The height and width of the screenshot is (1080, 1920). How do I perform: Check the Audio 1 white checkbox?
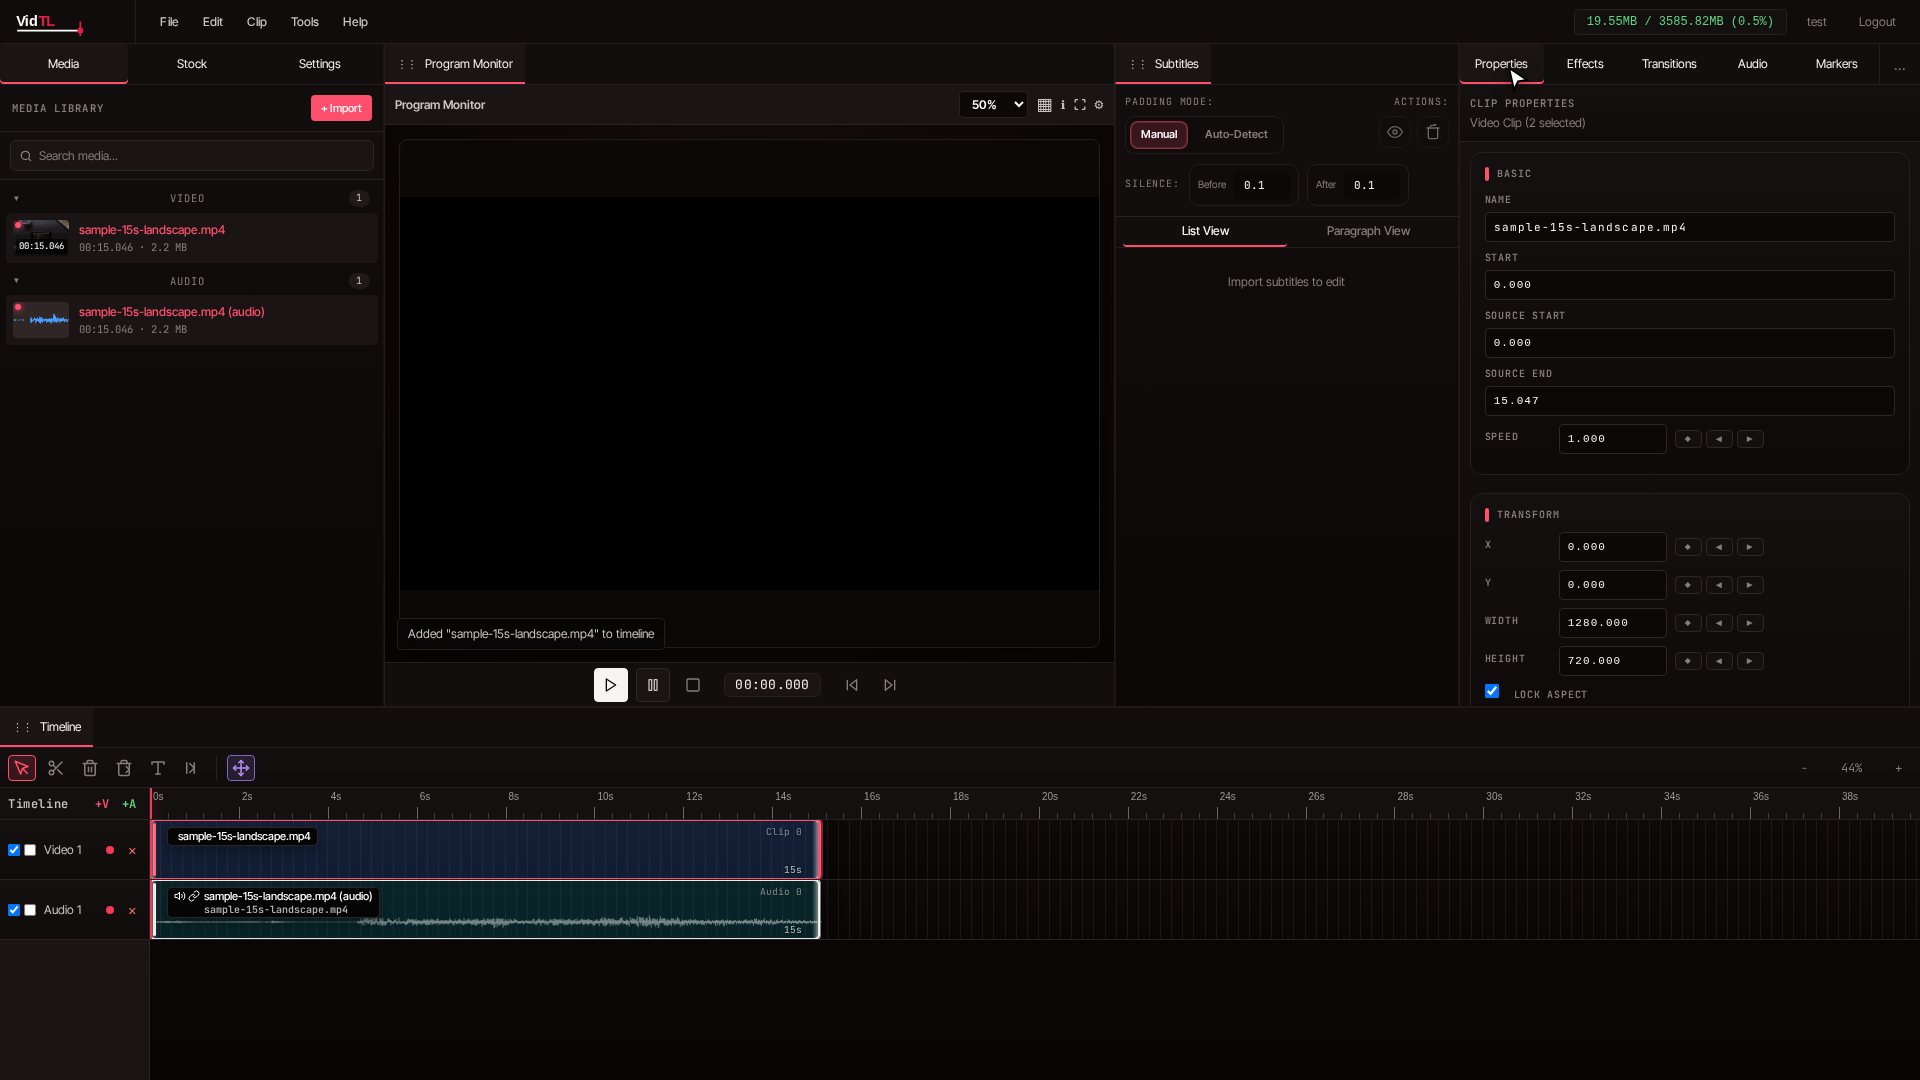click(x=30, y=910)
